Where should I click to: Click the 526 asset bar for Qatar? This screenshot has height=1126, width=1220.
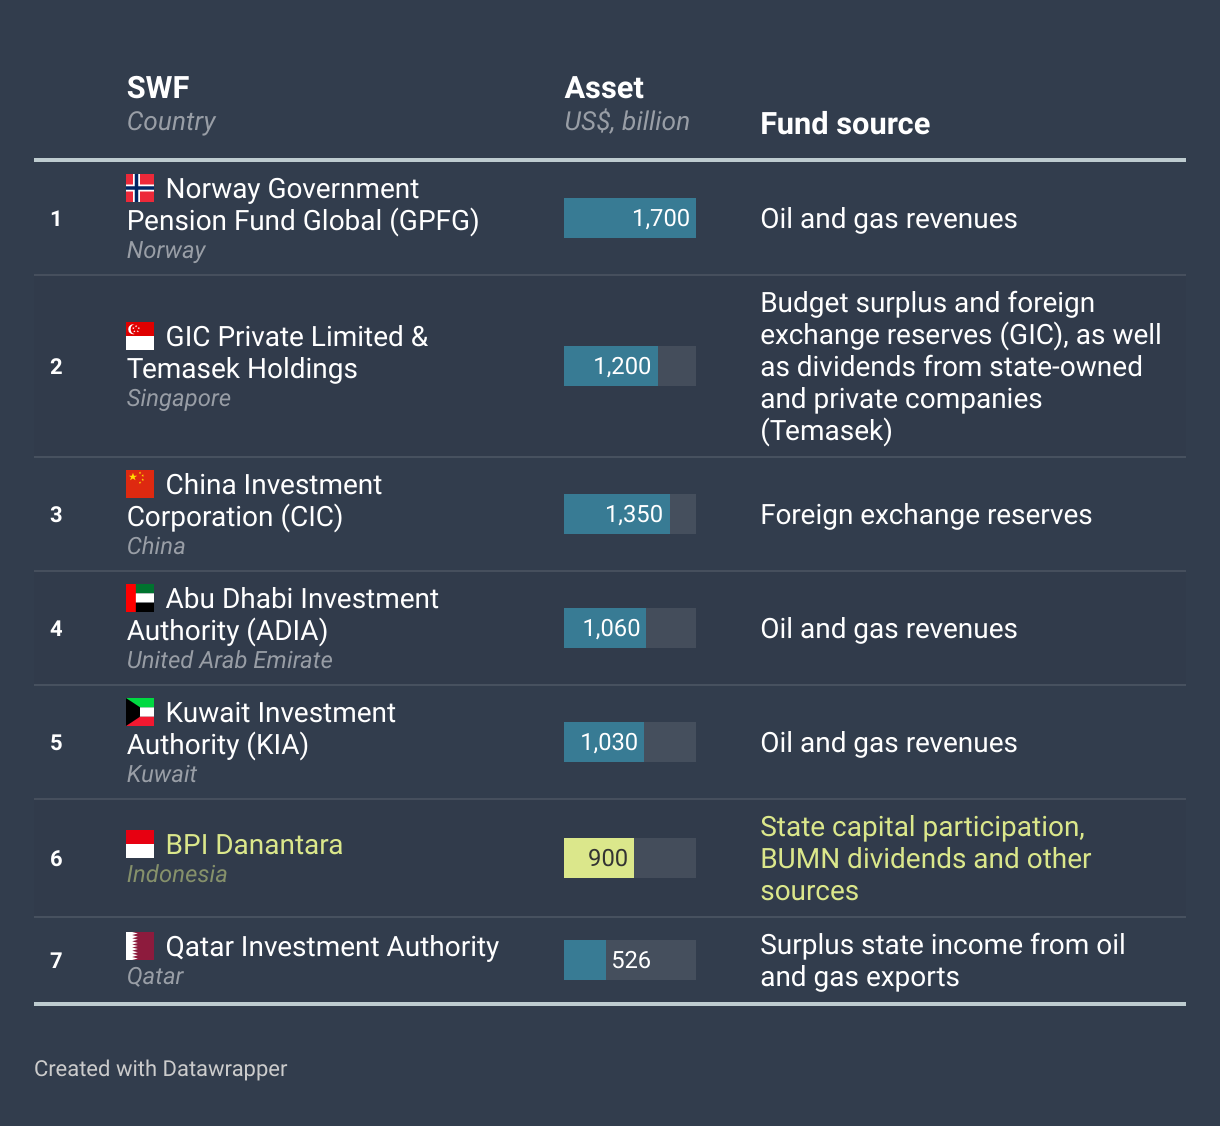pos(585,960)
